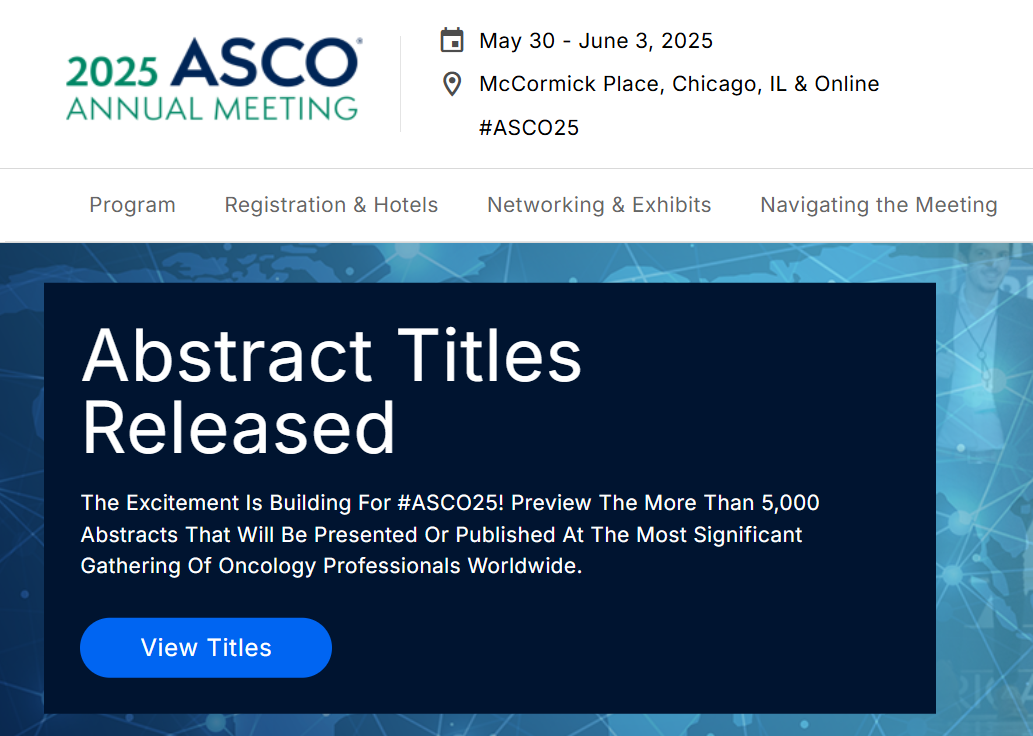Open the Registration & Hotels menu
This screenshot has height=736, width=1033.
pos(331,205)
